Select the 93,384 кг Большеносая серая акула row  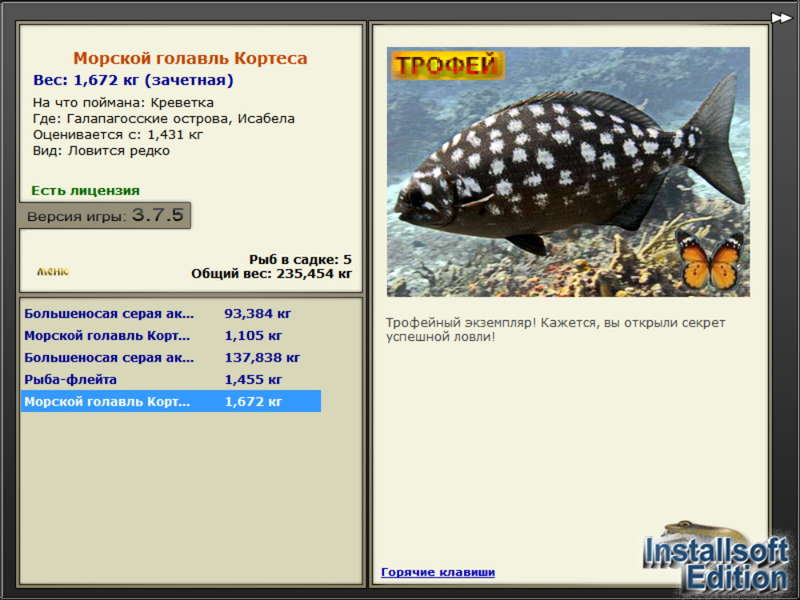pyautogui.click(x=171, y=313)
